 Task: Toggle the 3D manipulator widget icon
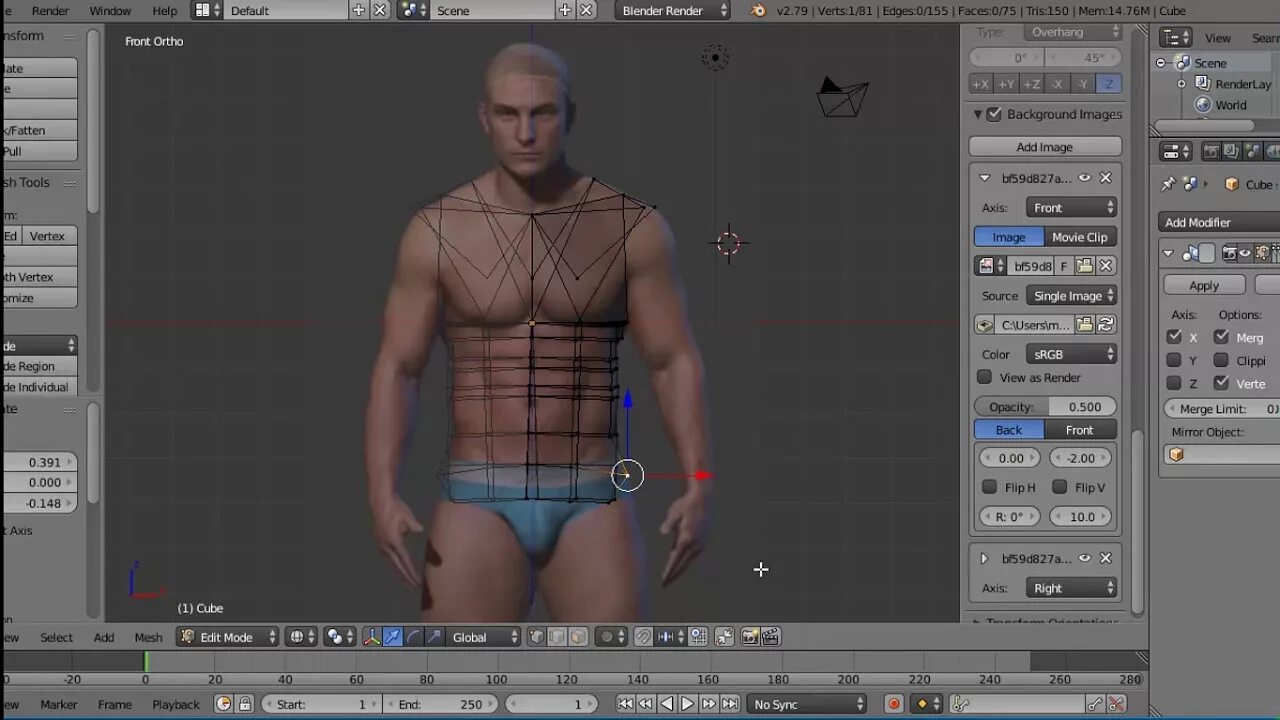point(371,637)
